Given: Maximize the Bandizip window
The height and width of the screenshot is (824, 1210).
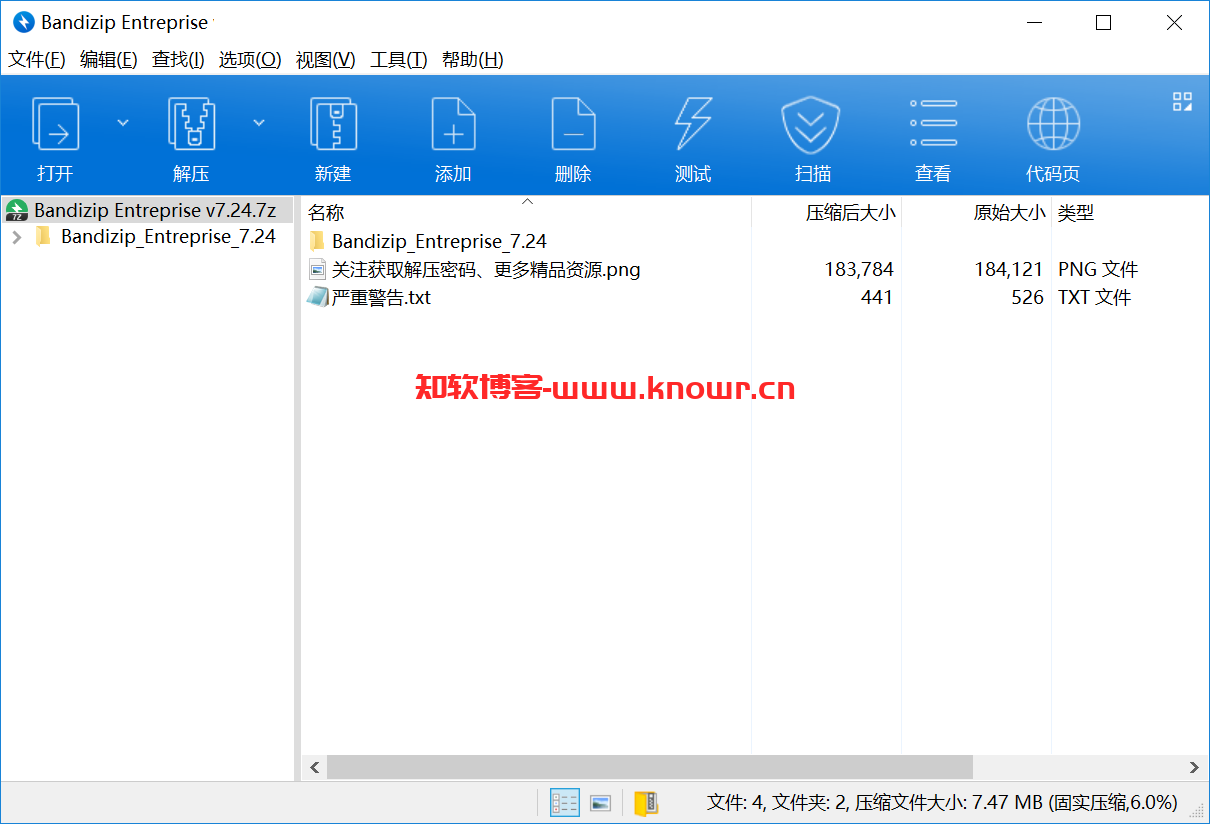Looking at the screenshot, I should tap(1103, 22).
